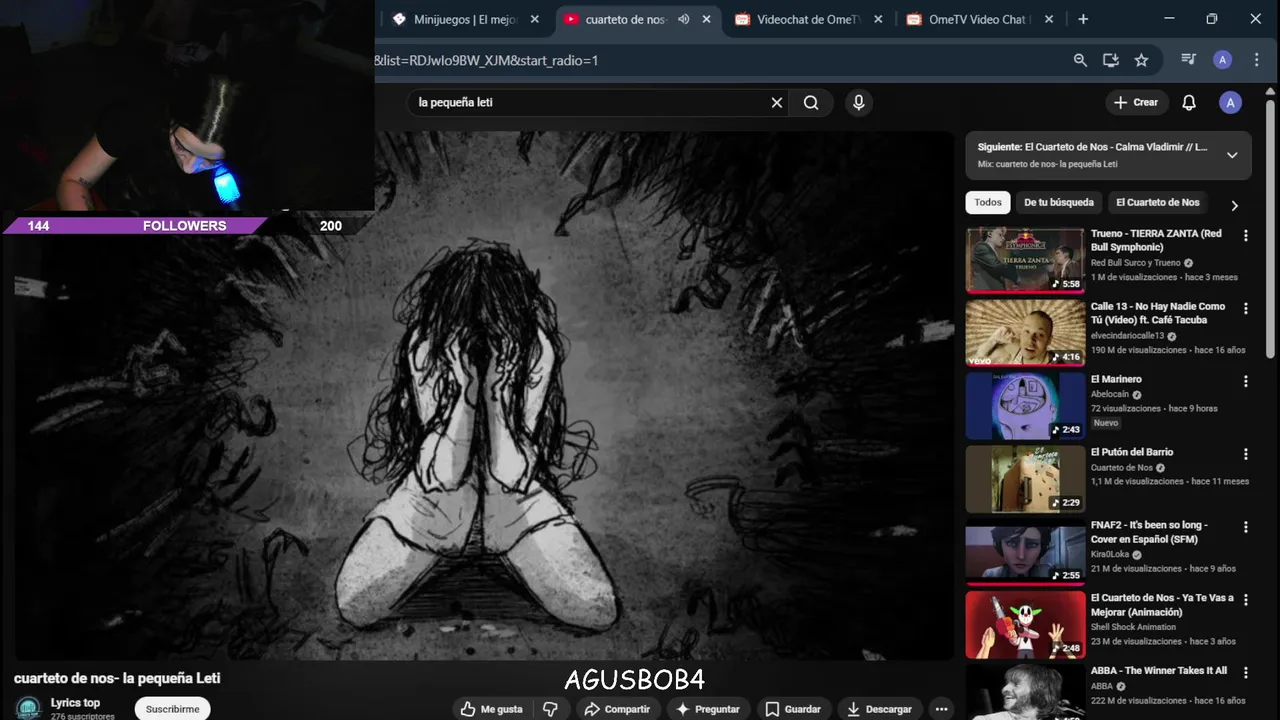The width and height of the screenshot is (1280, 720).
Task: Show more filter chips with right arrow
Action: click(1234, 205)
